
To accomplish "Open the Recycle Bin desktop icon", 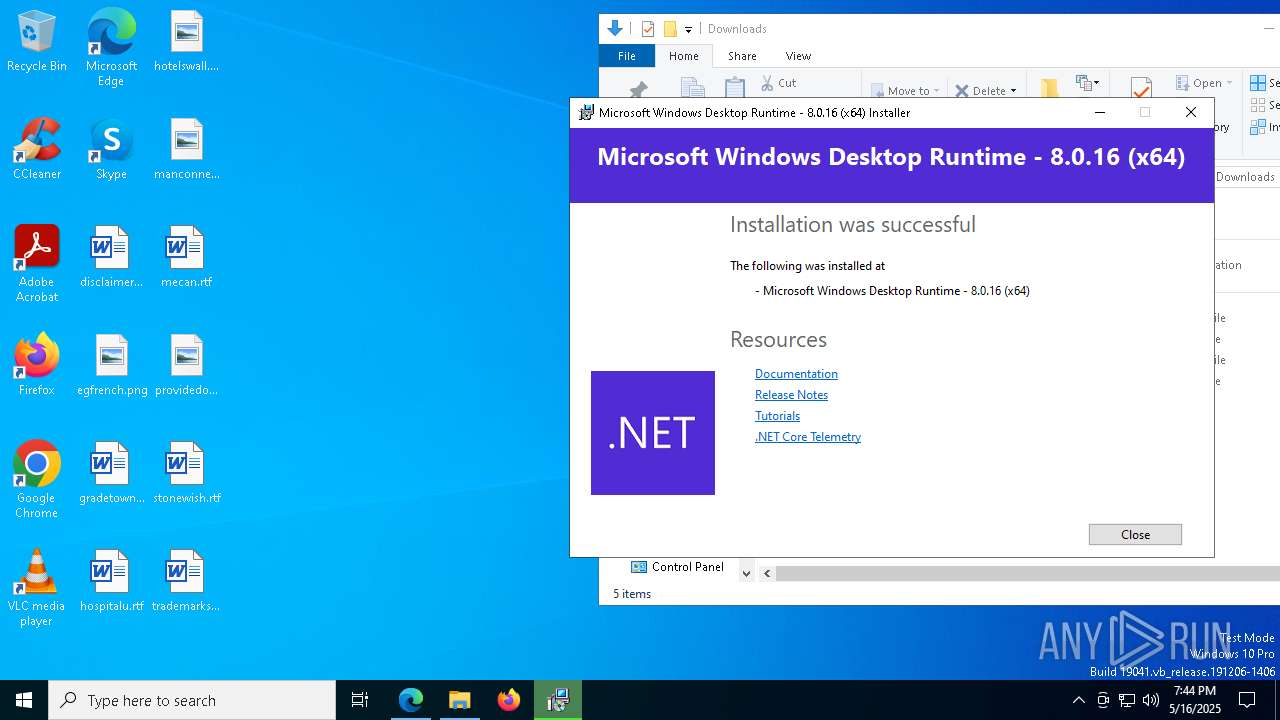I will 37,41.
